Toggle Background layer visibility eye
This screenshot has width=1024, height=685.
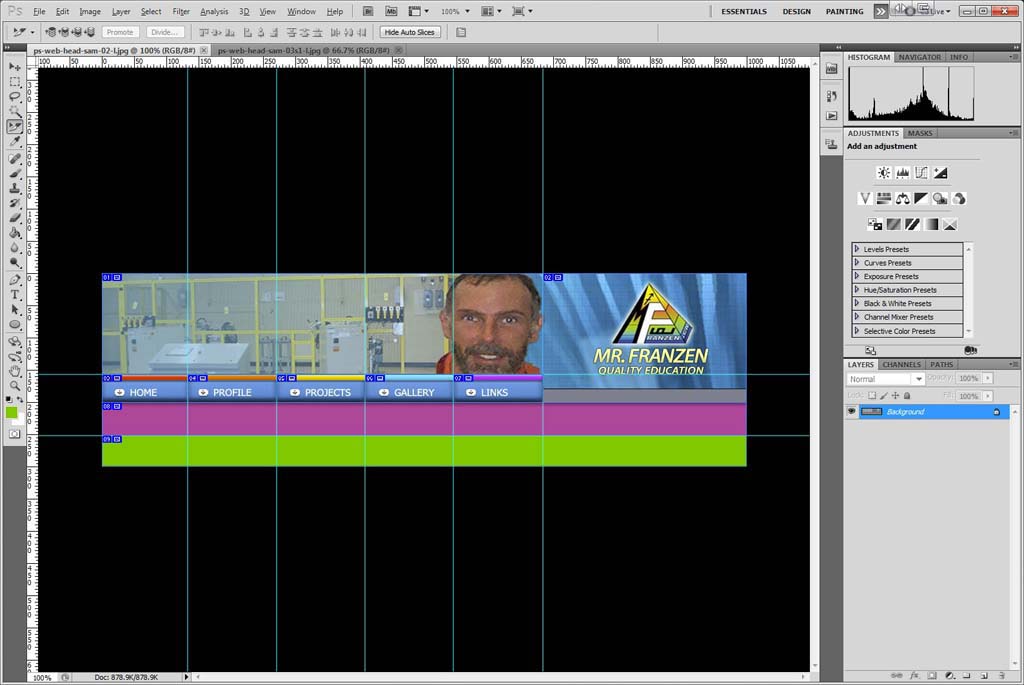(x=851, y=411)
